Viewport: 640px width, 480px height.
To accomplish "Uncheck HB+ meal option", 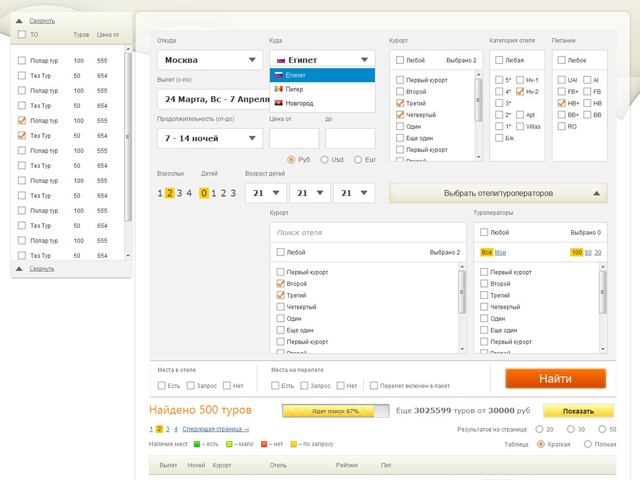I will [562, 103].
